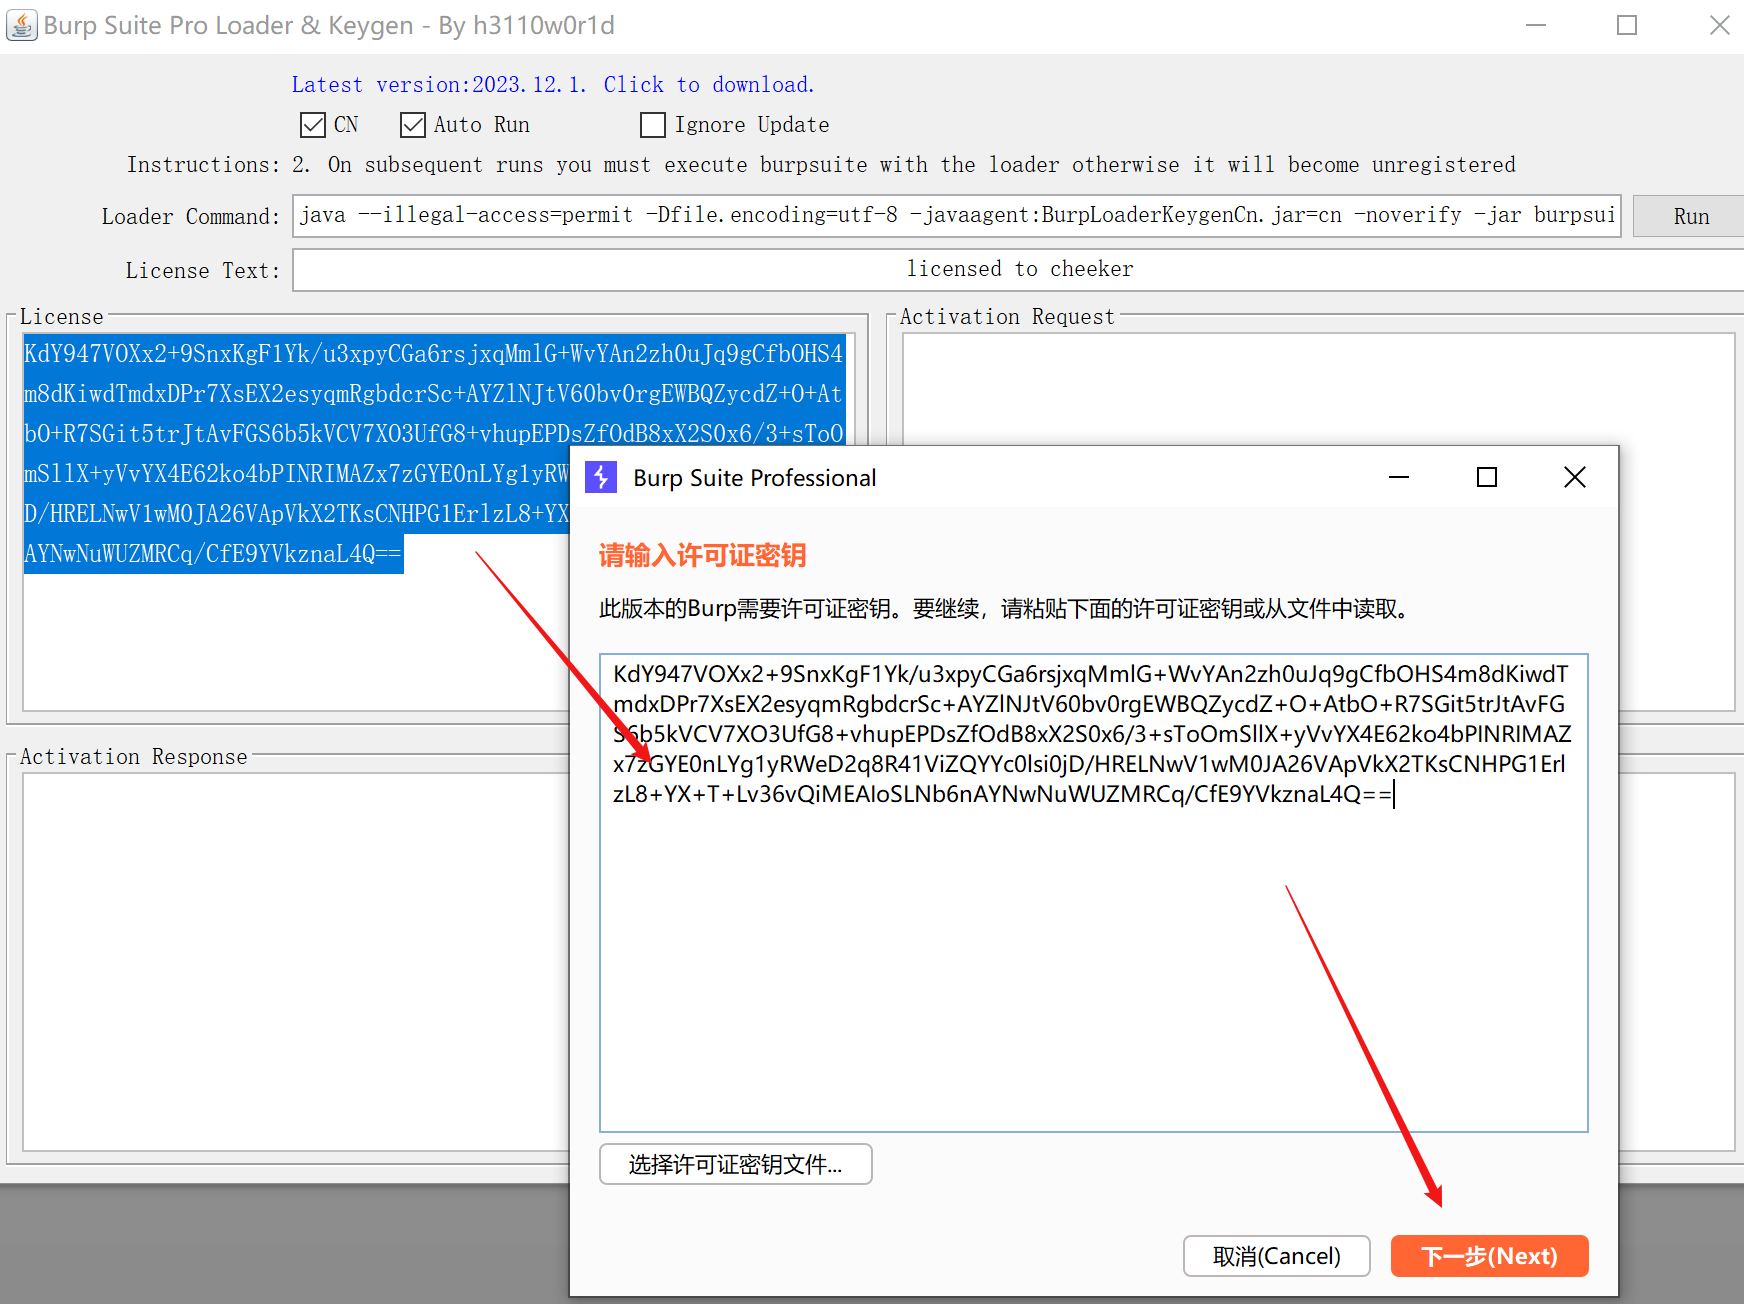This screenshot has height=1304, width=1744.
Task: Click the Run button in the keygen
Action: coord(1690,216)
